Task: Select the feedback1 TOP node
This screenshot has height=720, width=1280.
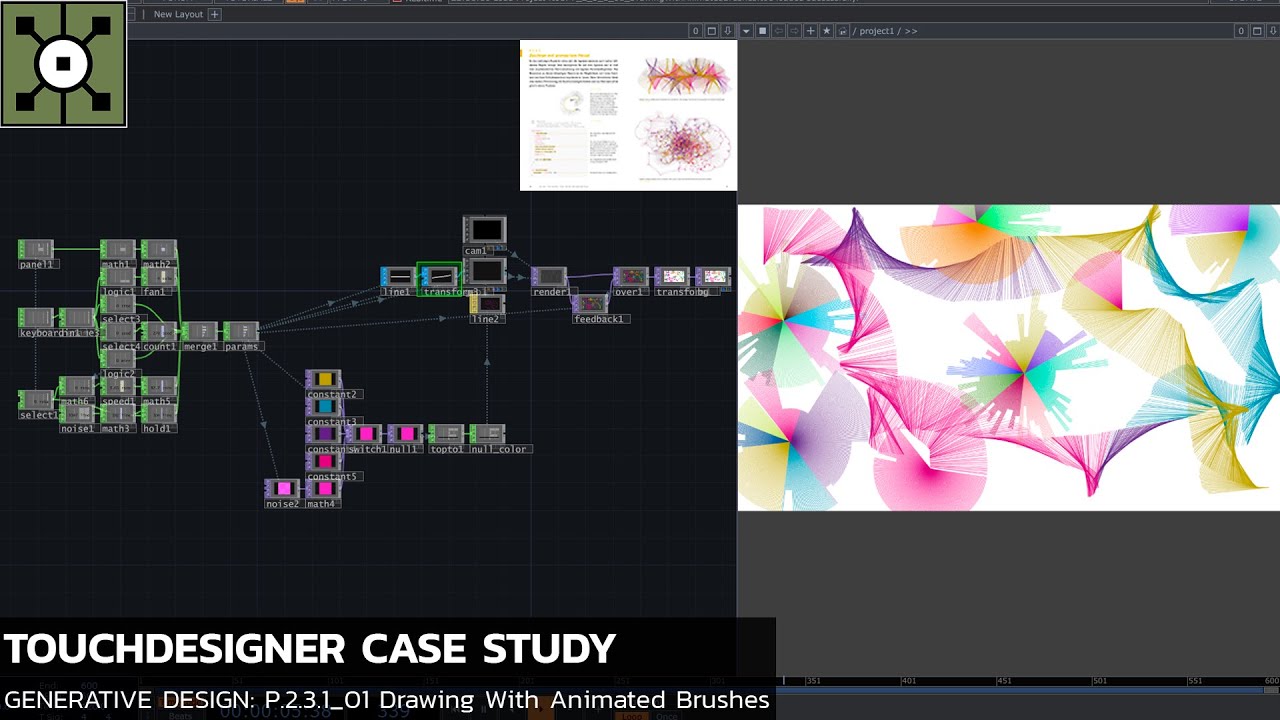Action: click(590, 303)
